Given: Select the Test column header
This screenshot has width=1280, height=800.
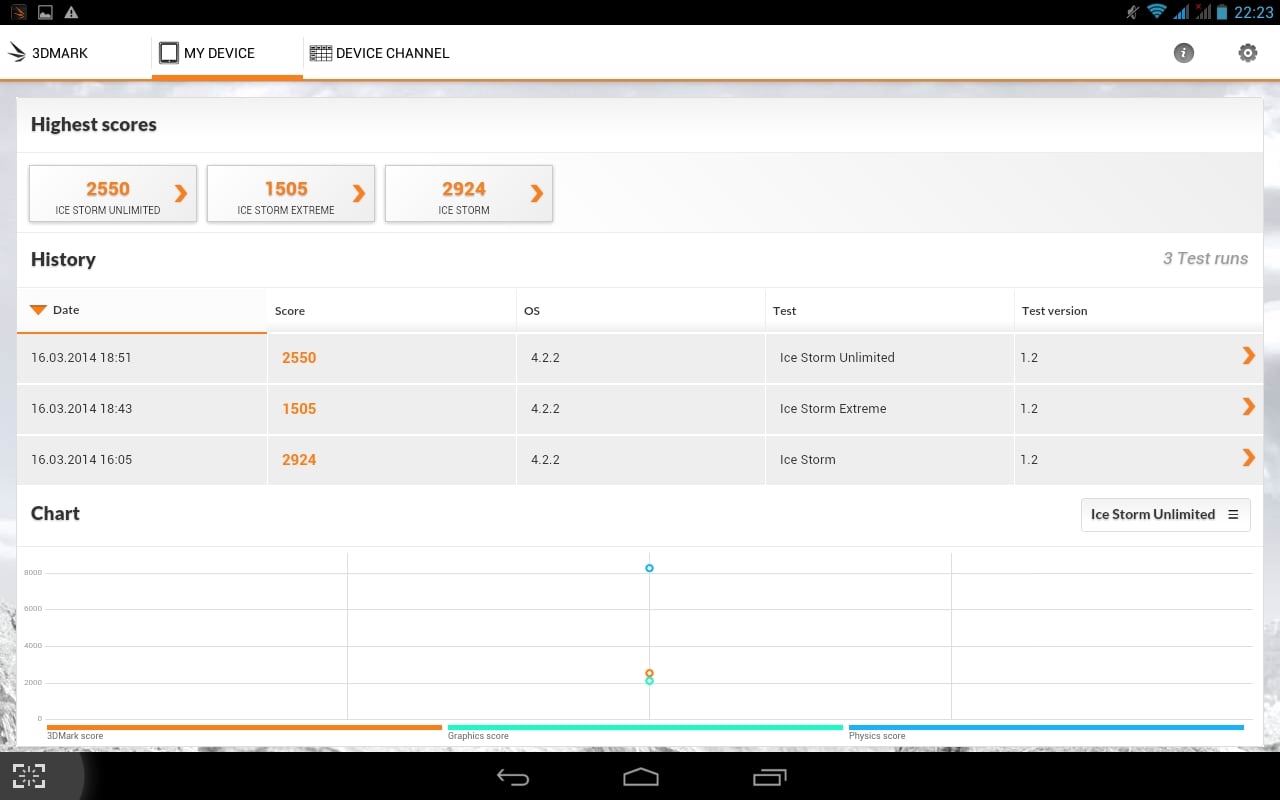Looking at the screenshot, I should [x=889, y=311].
